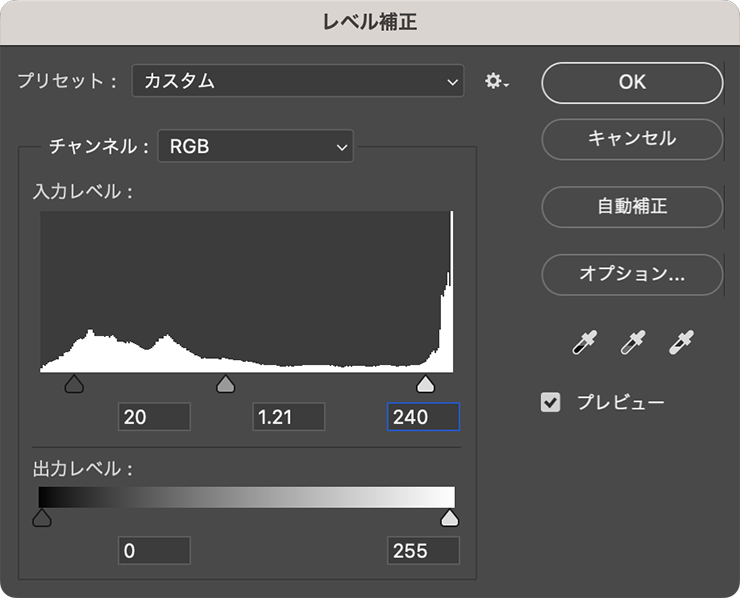Focus the gamma field showing 1.21
This screenshot has height=598, width=740.
point(288,417)
